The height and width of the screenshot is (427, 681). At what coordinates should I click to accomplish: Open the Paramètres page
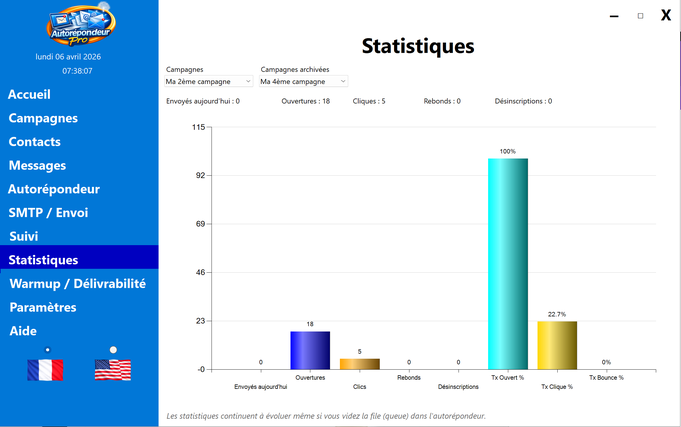(43, 307)
